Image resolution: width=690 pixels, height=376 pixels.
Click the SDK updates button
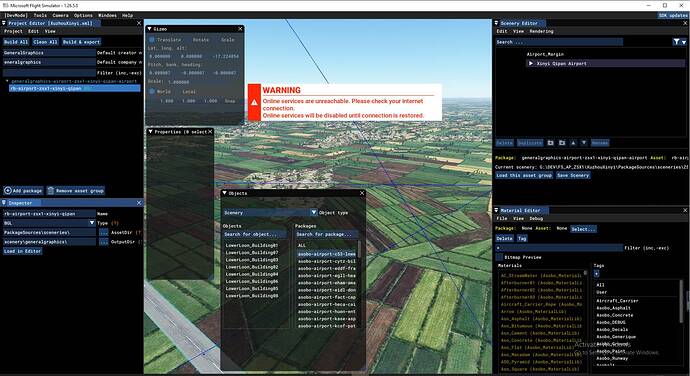[673, 15]
